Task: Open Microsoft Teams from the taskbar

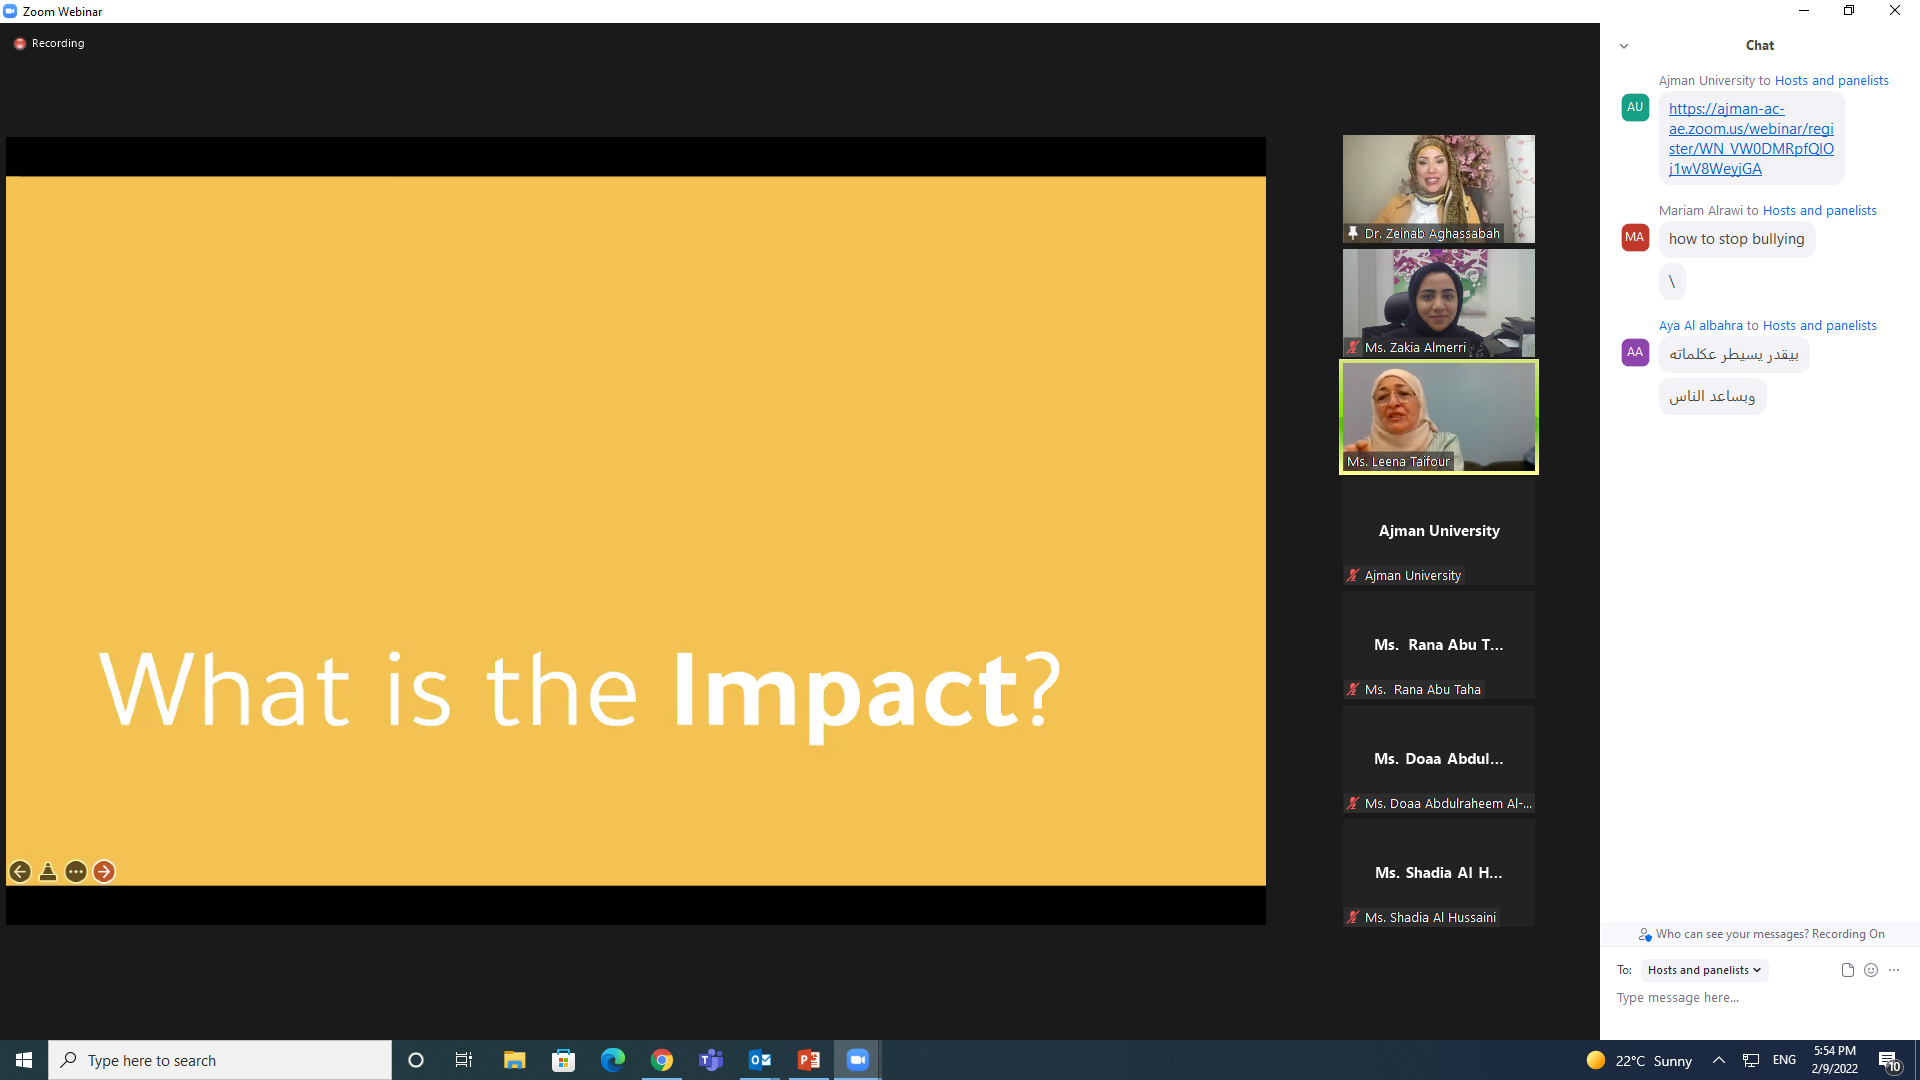Action: pos(711,1060)
